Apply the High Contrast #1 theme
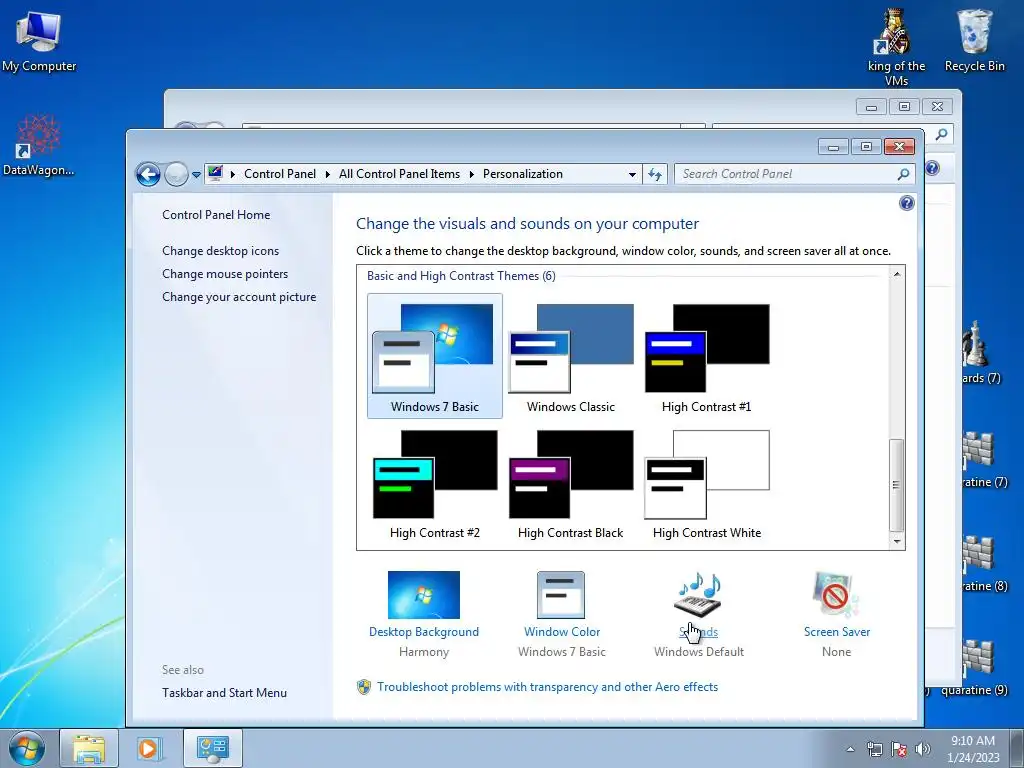This screenshot has width=1024, height=768. pyautogui.click(x=707, y=355)
